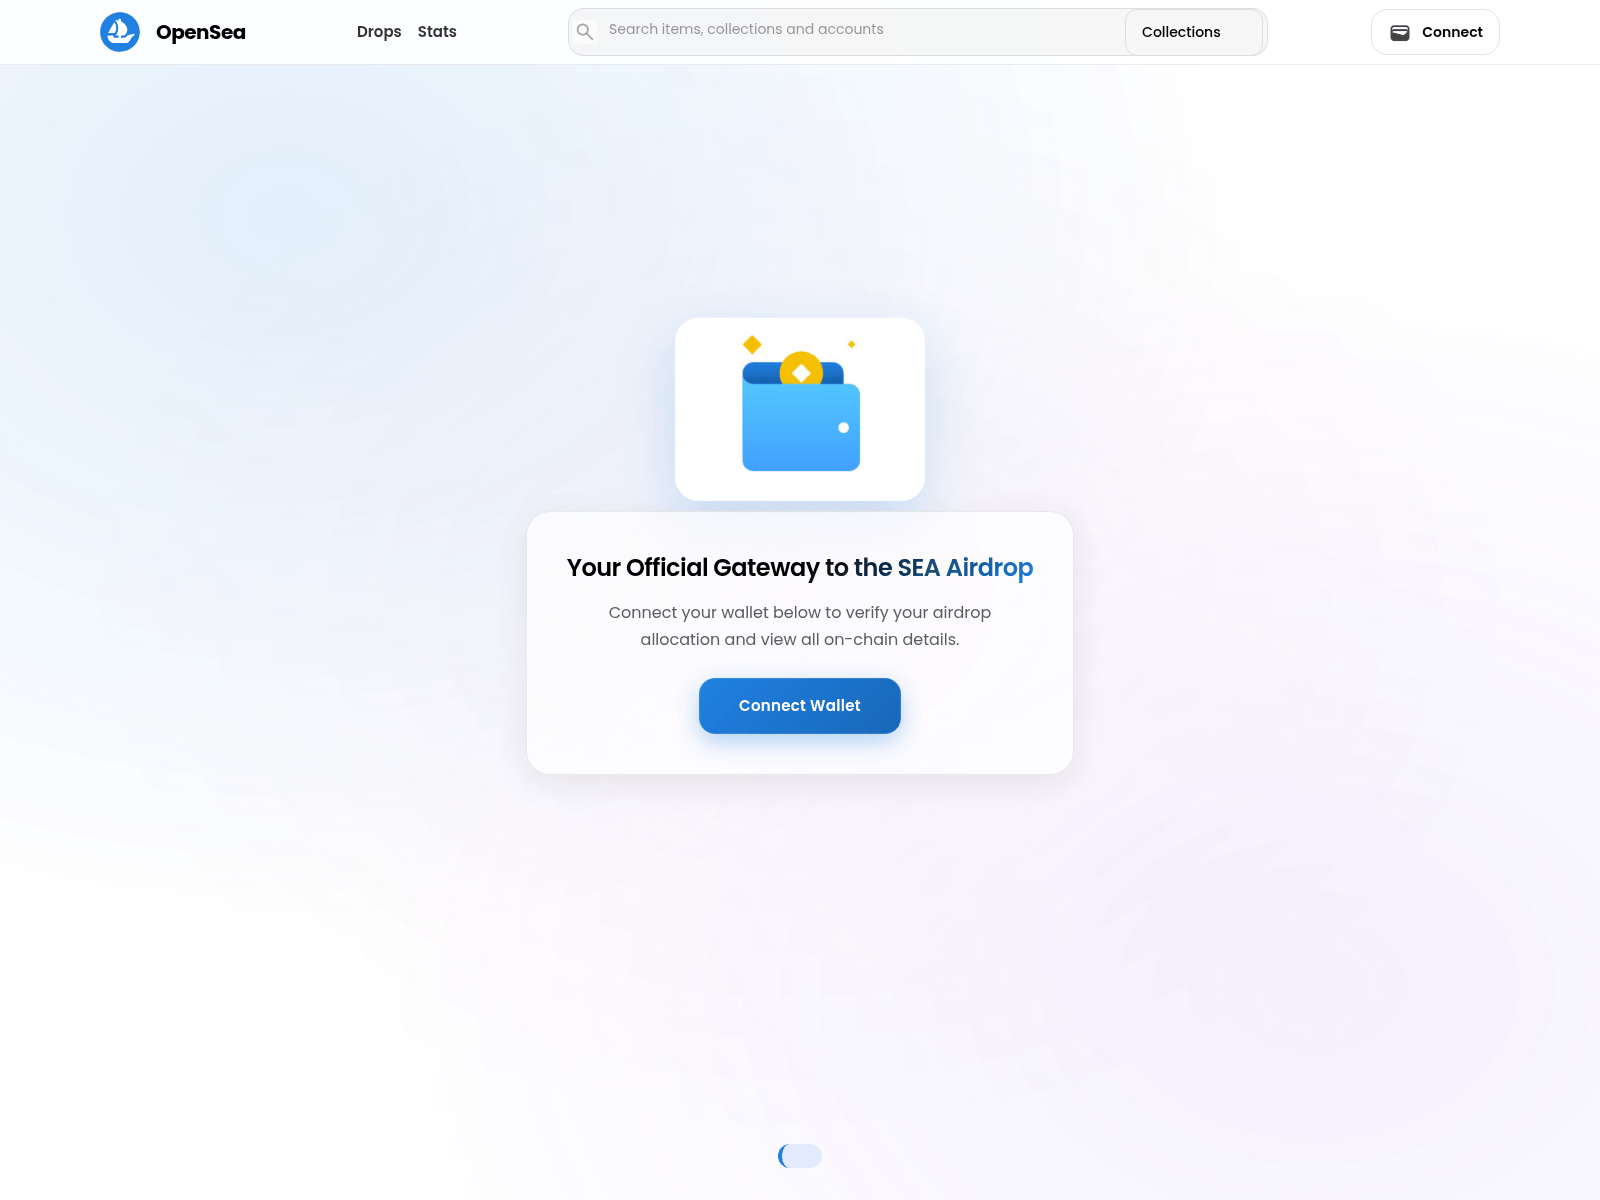Viewport: 1600px width, 1200px height.
Task: Toggle the switch at the page bottom
Action: coord(800,1156)
